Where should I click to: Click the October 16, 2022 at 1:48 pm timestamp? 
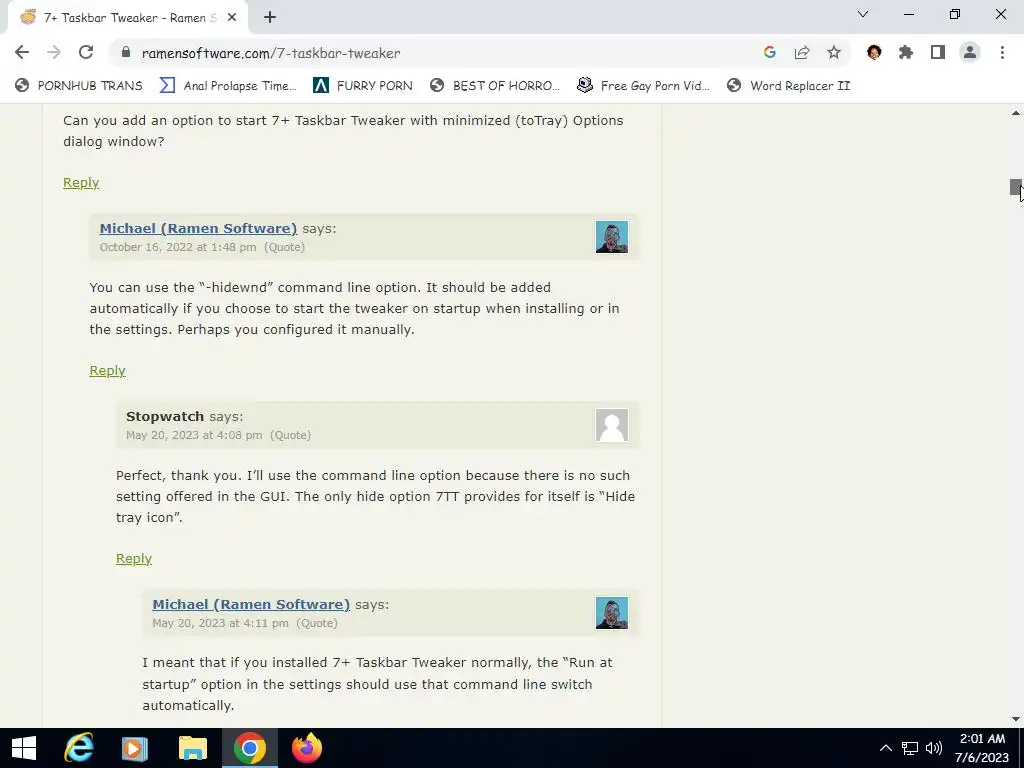click(178, 247)
